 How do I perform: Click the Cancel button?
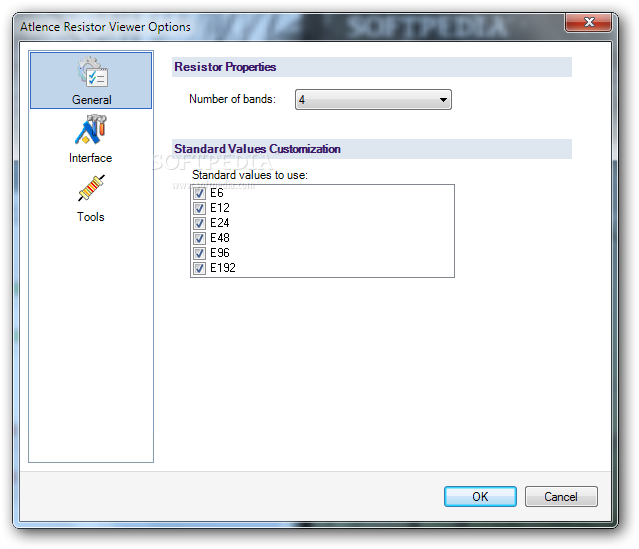click(561, 496)
